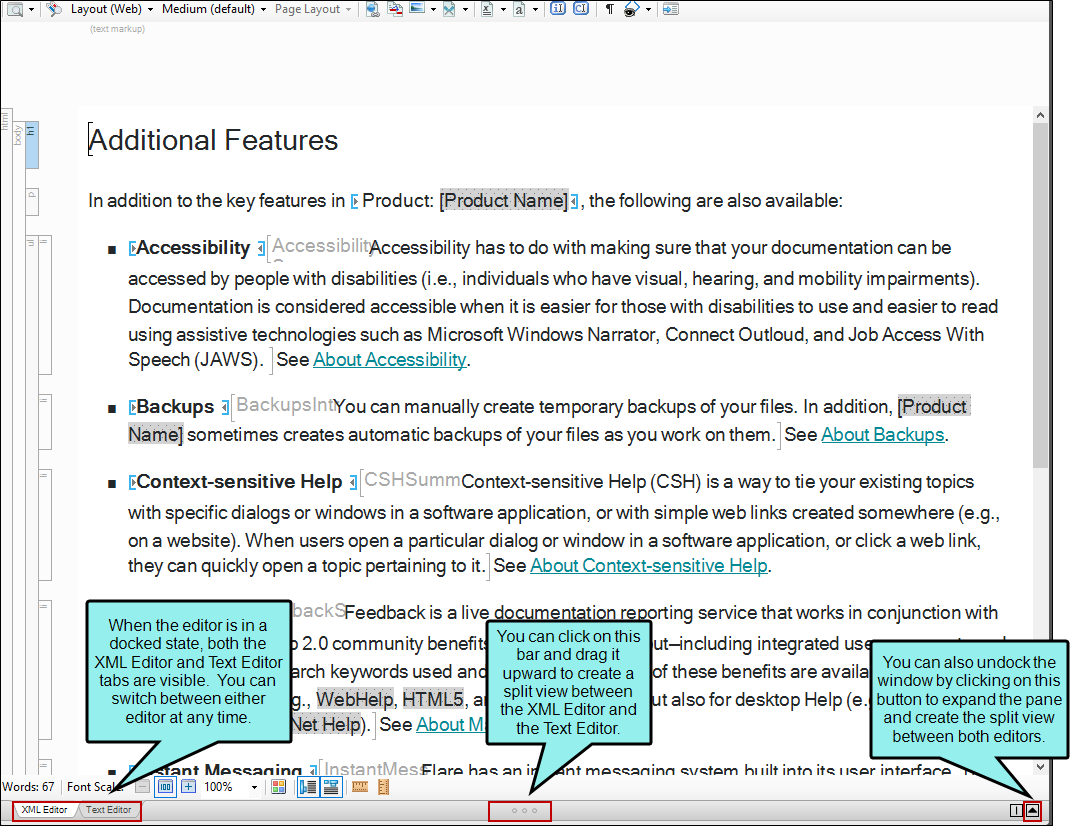Click the plus button to increase font scale
Screen dimensions: 1078x826
coord(188,787)
